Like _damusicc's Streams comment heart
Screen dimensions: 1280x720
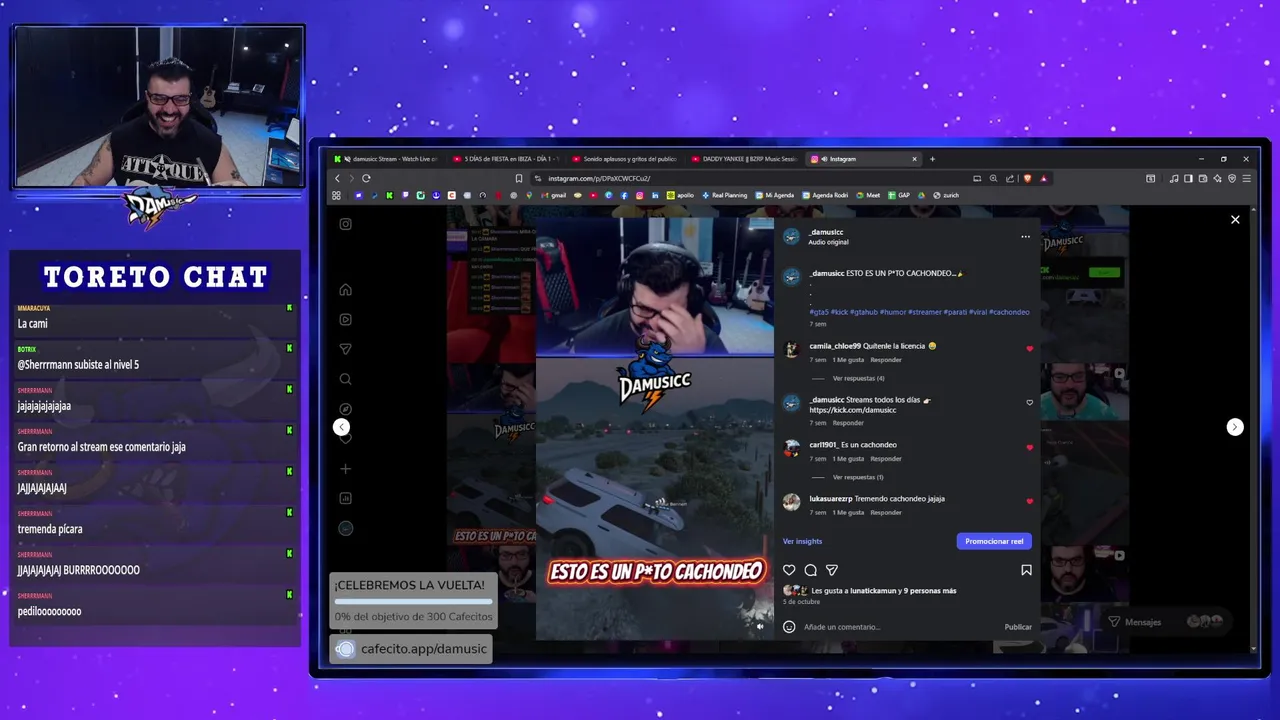coord(1029,403)
